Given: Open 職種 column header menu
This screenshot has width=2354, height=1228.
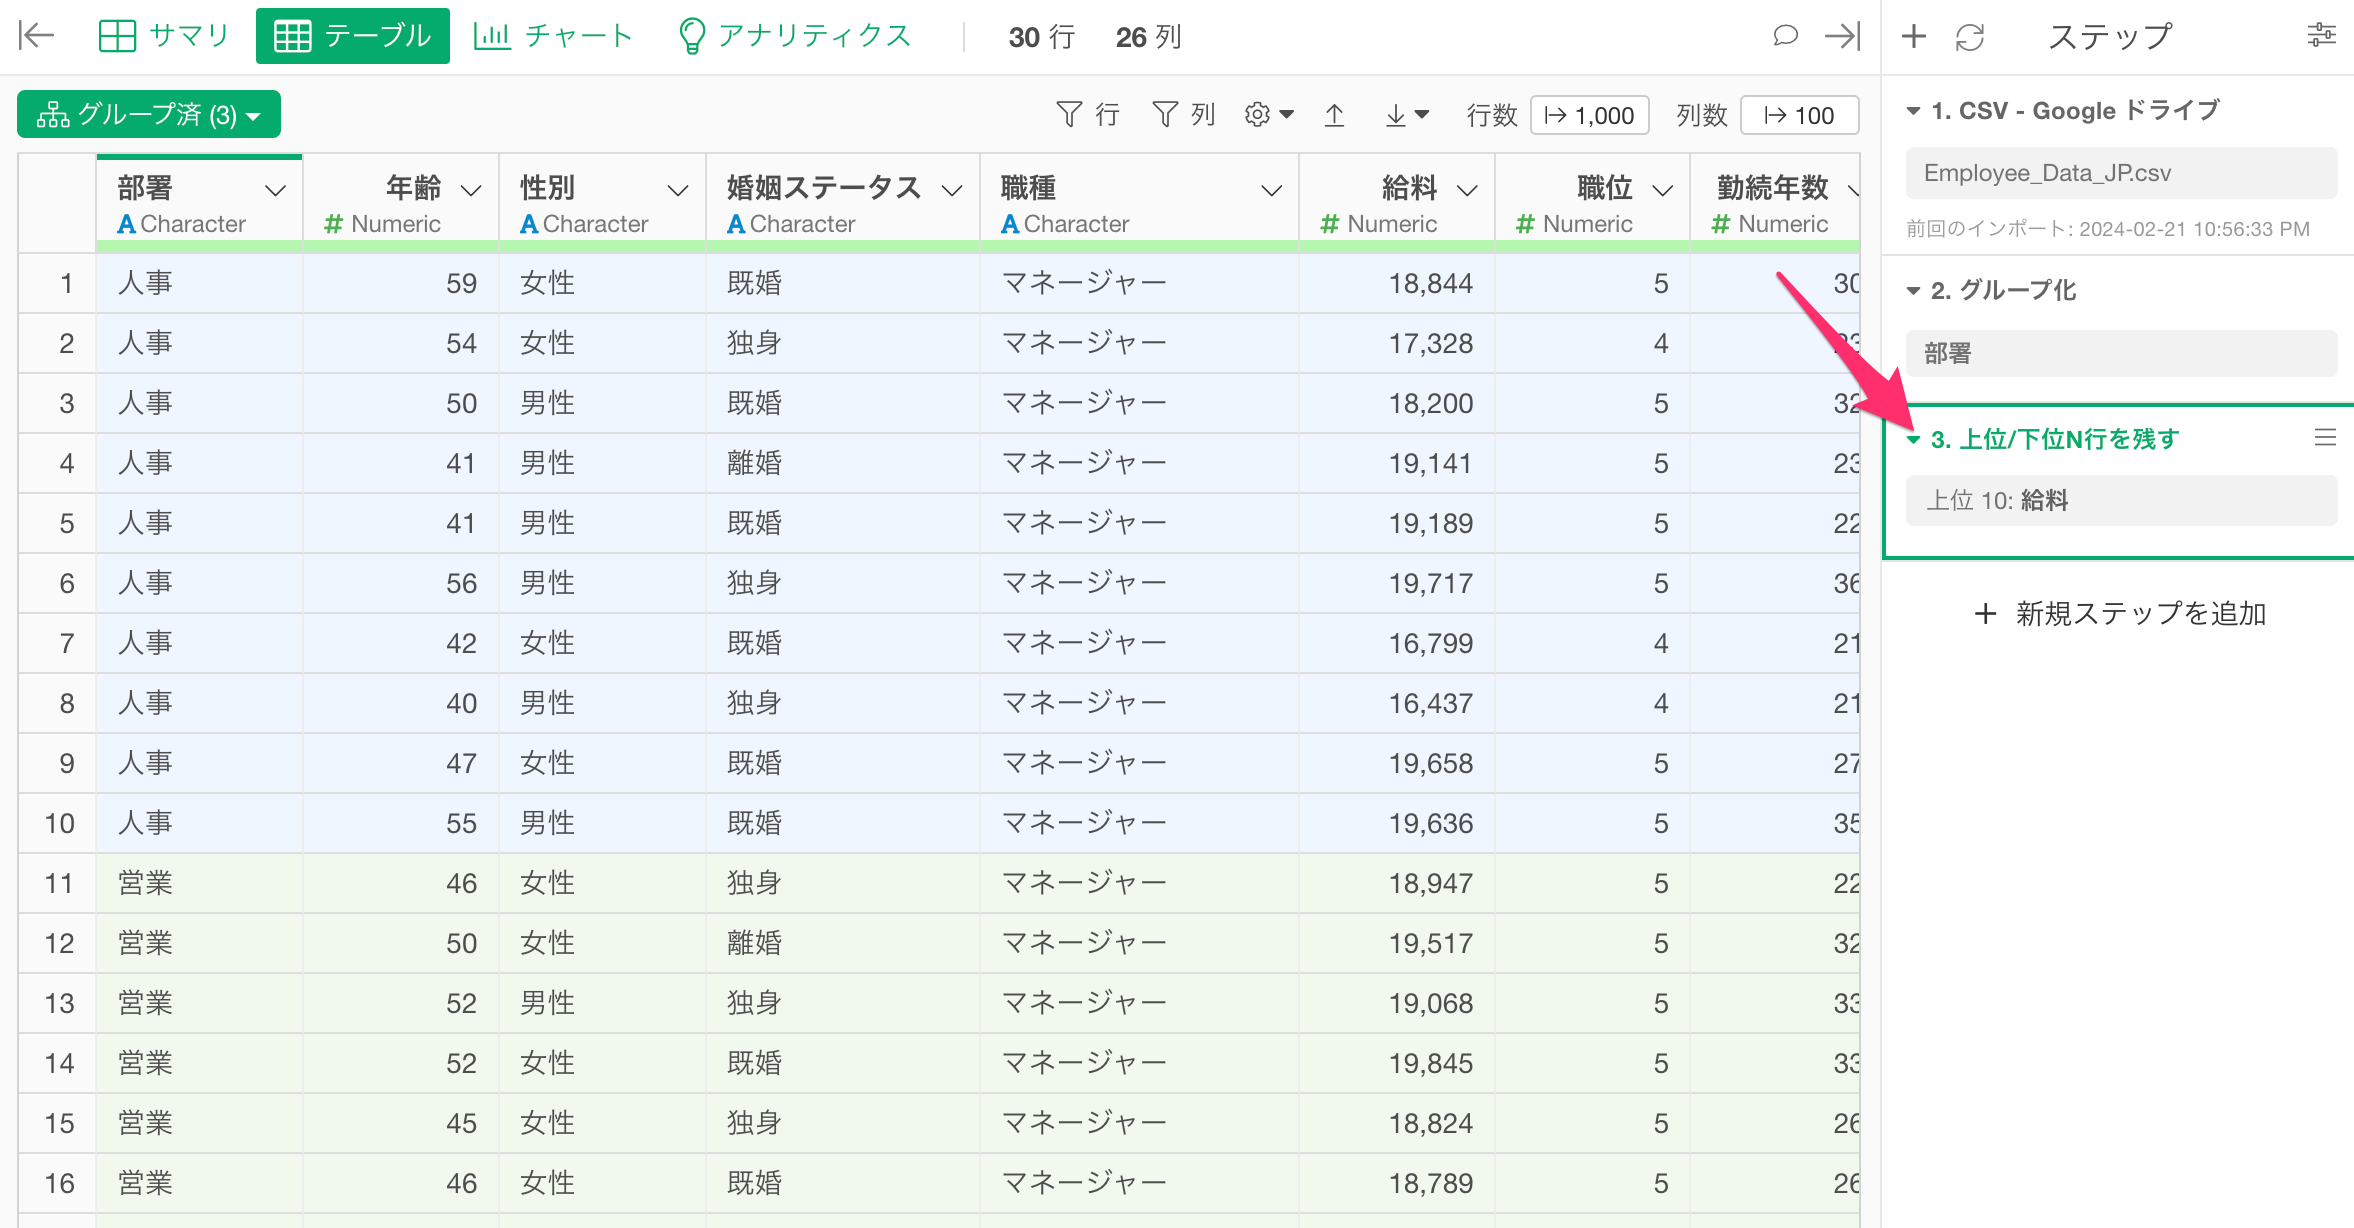Looking at the screenshot, I should [1271, 190].
